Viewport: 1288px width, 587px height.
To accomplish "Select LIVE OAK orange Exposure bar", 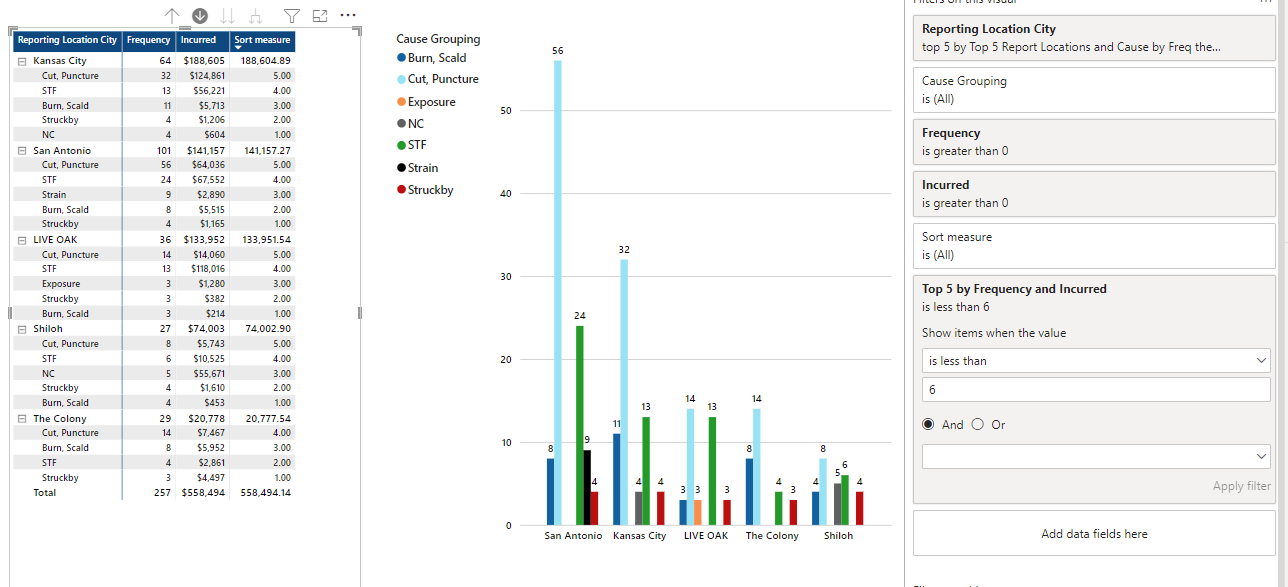I will coord(698,512).
